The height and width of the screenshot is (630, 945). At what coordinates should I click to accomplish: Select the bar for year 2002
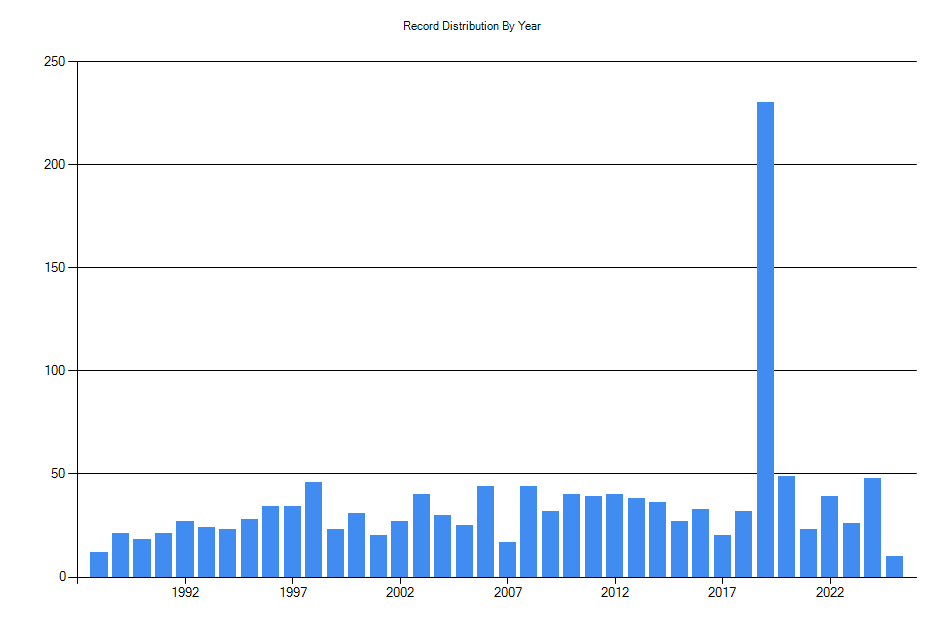click(400, 549)
